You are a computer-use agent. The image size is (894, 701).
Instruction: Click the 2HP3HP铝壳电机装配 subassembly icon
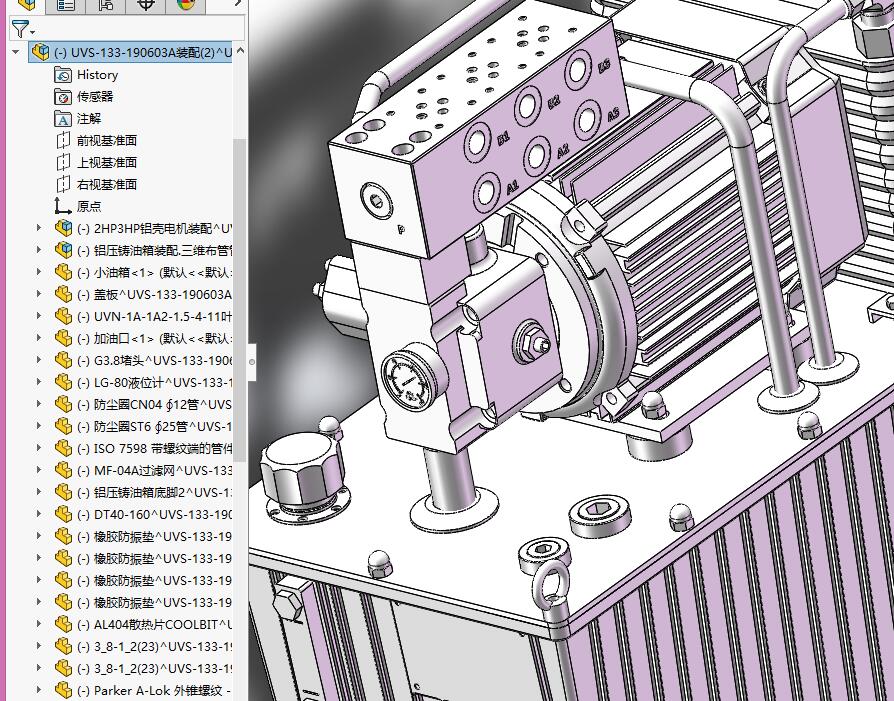tap(63, 228)
